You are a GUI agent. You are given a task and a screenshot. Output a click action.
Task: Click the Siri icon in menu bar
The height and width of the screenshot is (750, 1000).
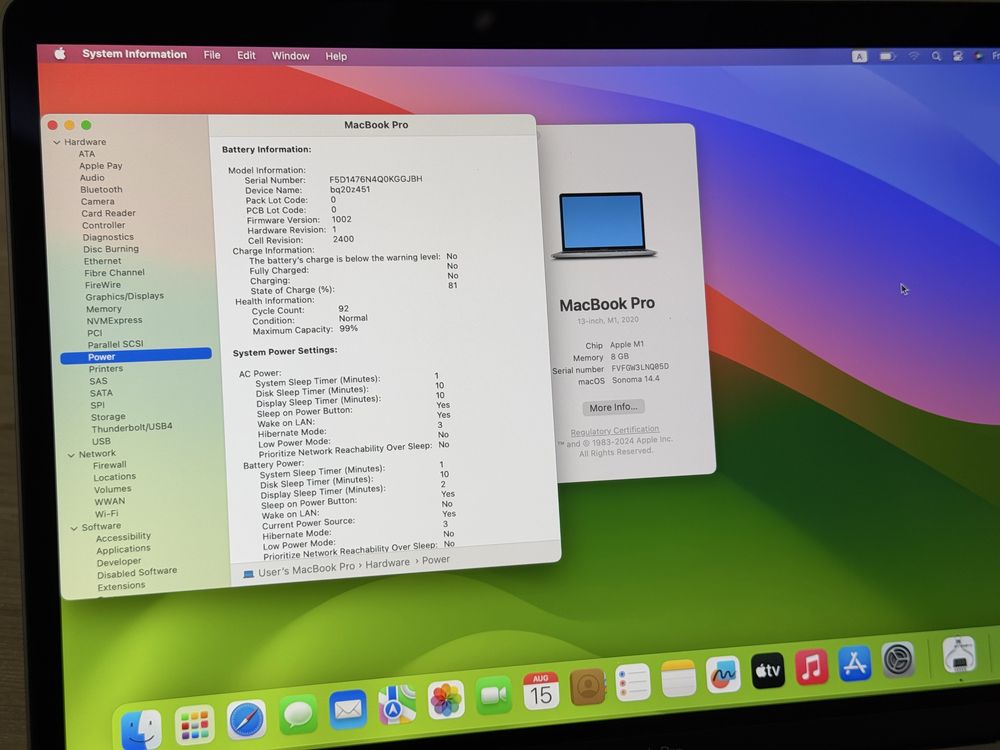coord(978,56)
